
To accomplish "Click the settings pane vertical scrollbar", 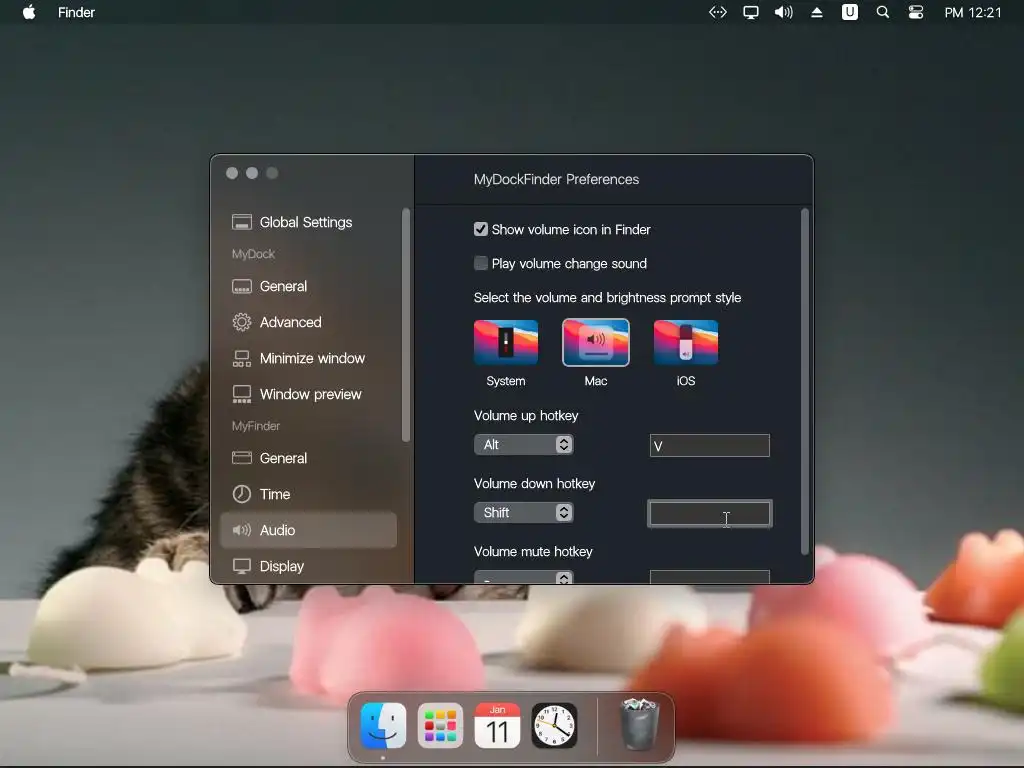I will pos(805,382).
